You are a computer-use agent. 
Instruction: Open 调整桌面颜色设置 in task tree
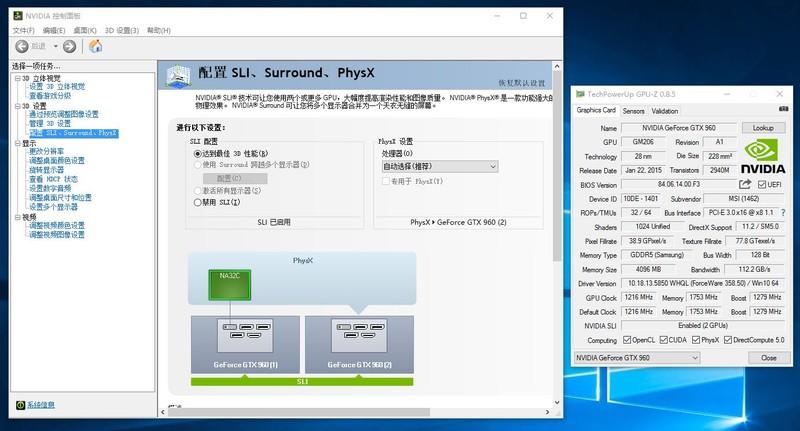pos(57,161)
